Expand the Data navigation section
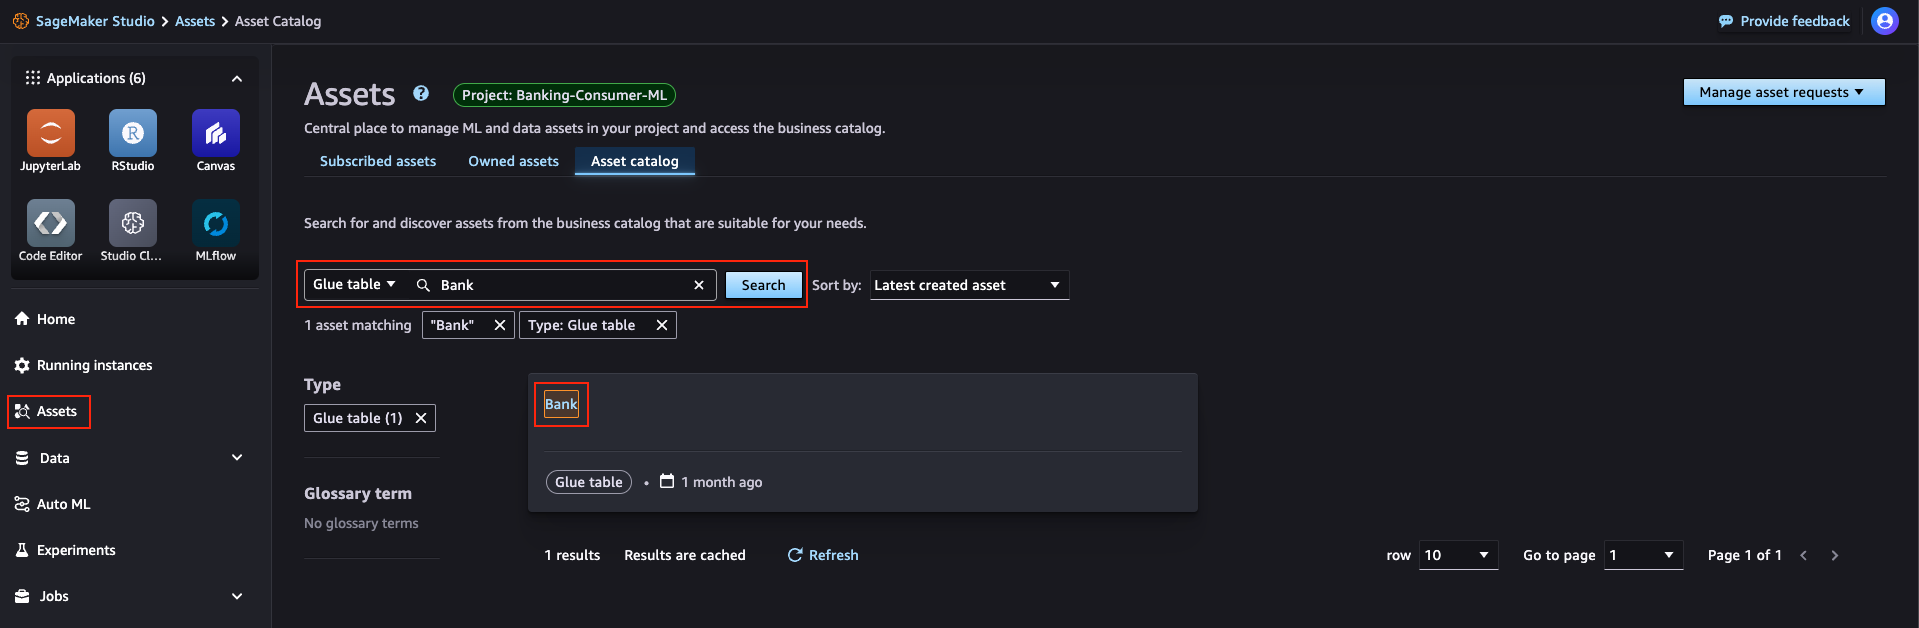1919x628 pixels. tap(237, 458)
